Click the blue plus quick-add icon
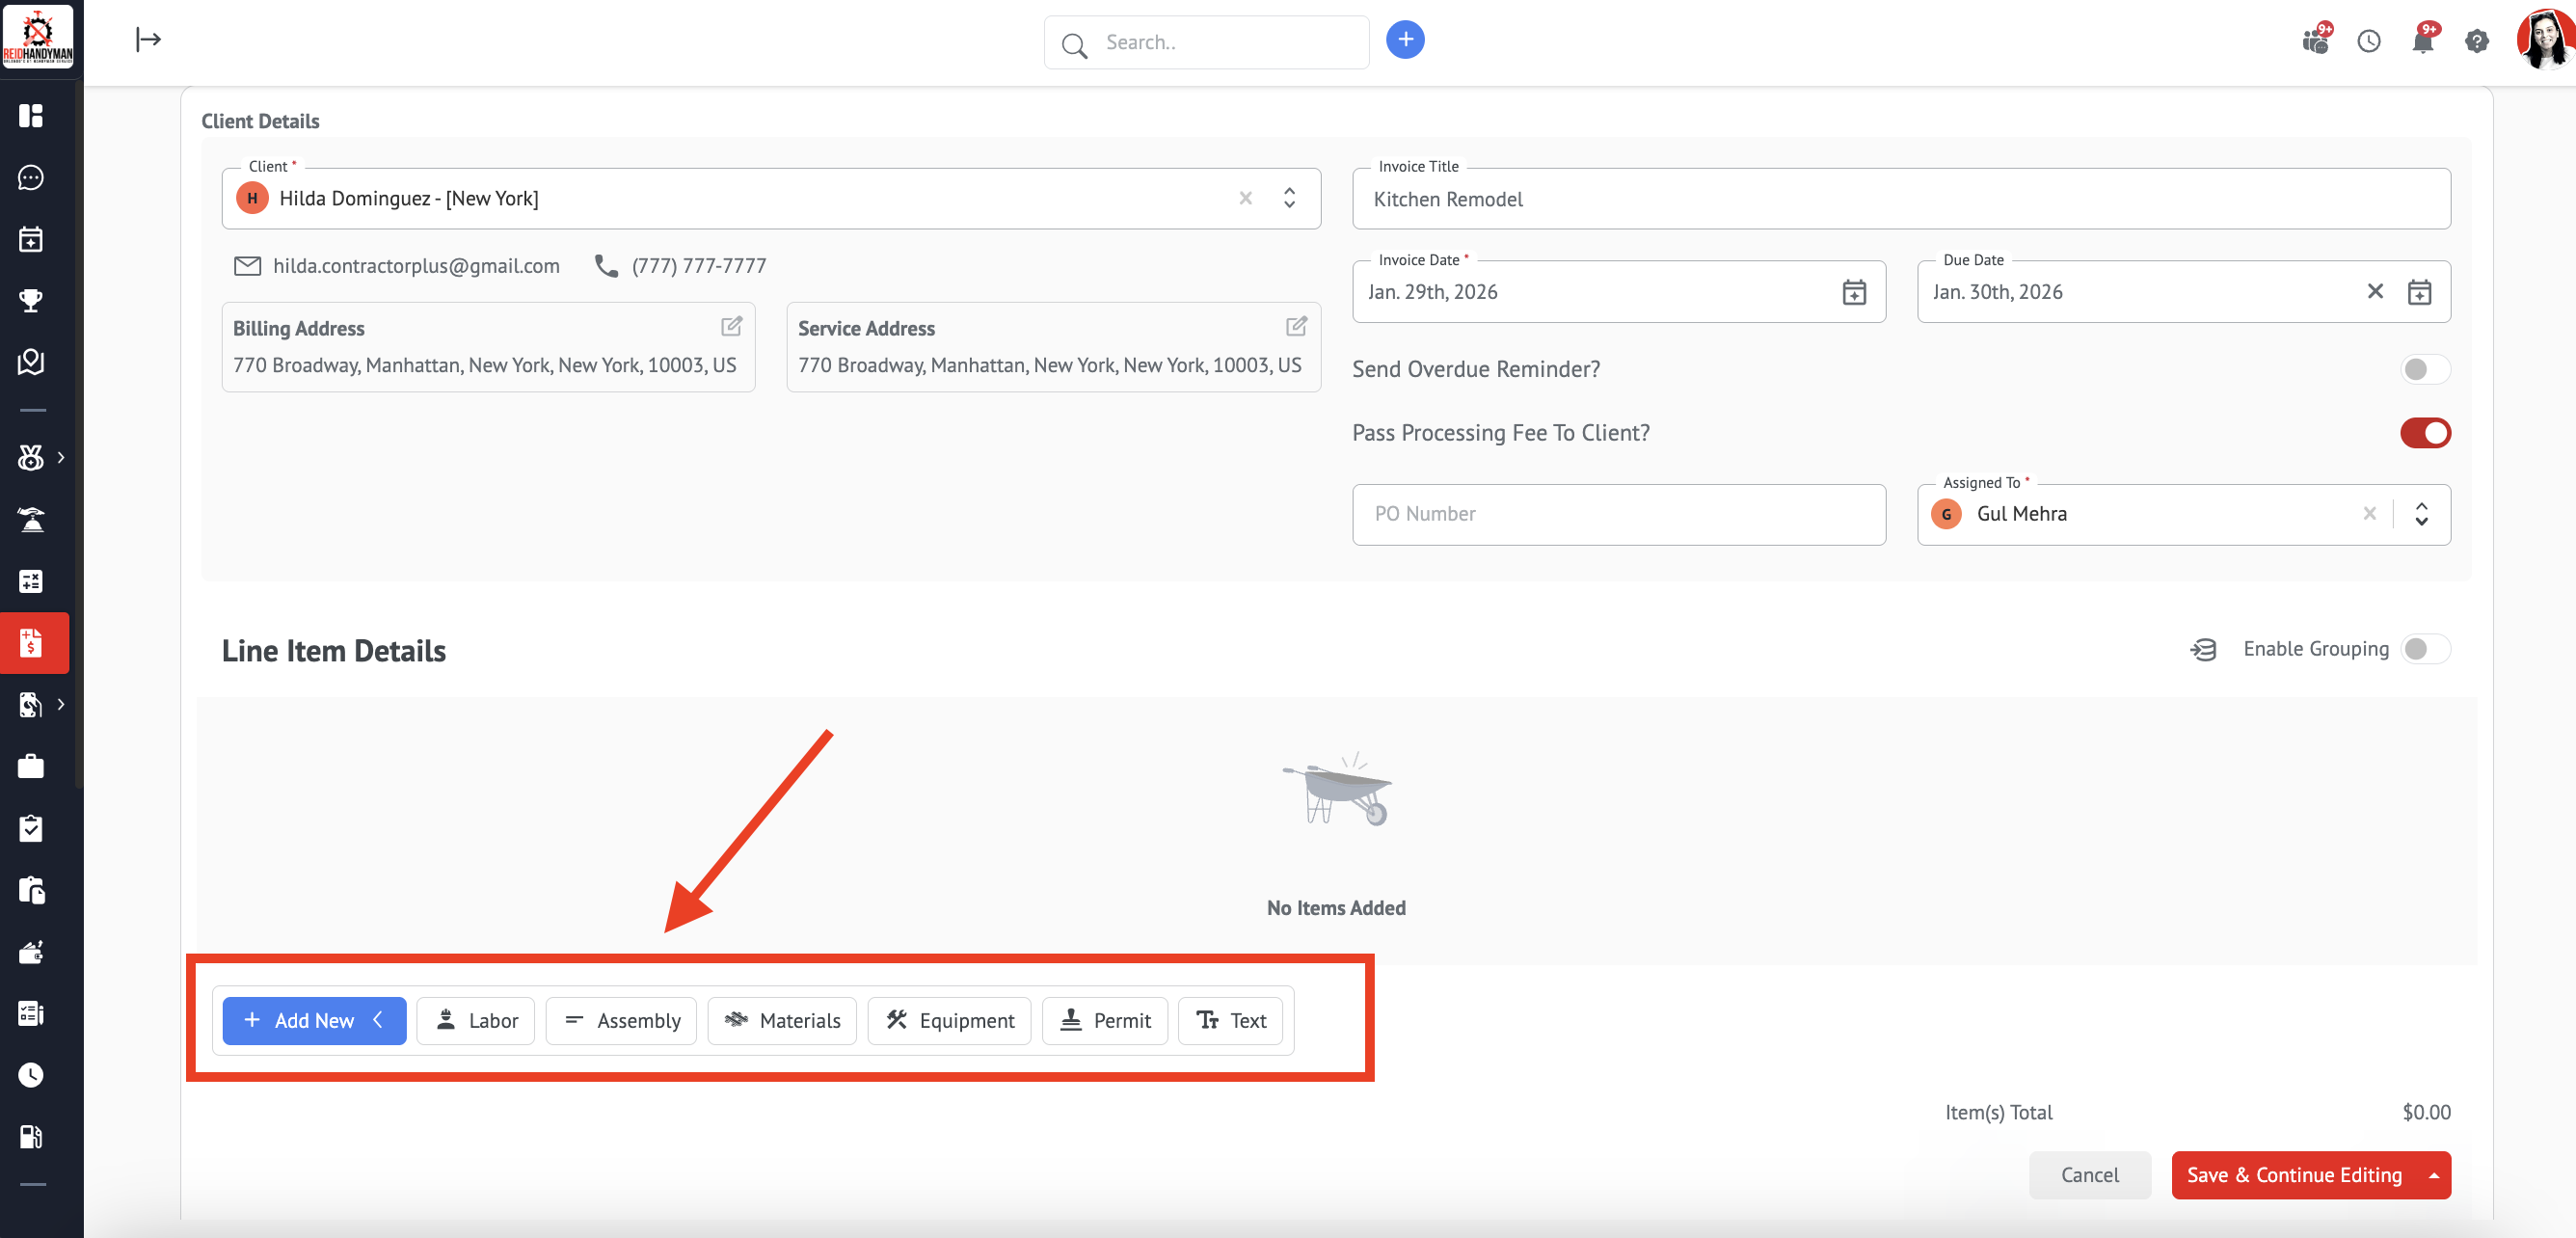The width and height of the screenshot is (2576, 1238). click(x=1404, y=40)
